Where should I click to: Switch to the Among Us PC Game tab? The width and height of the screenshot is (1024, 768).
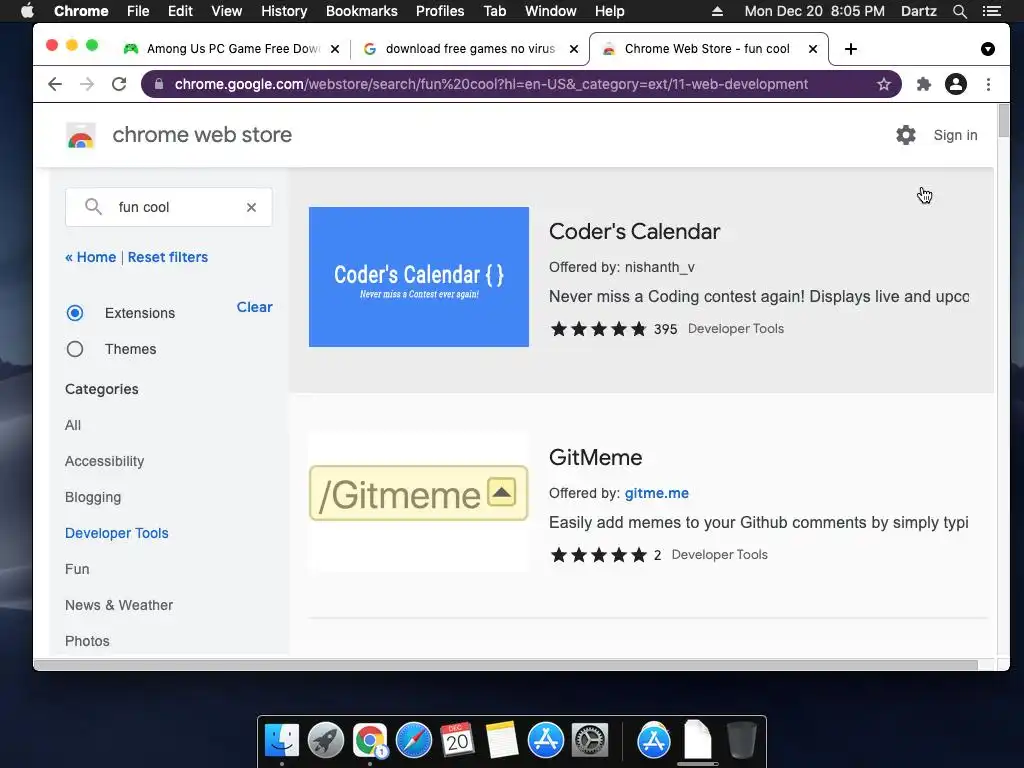coord(232,49)
